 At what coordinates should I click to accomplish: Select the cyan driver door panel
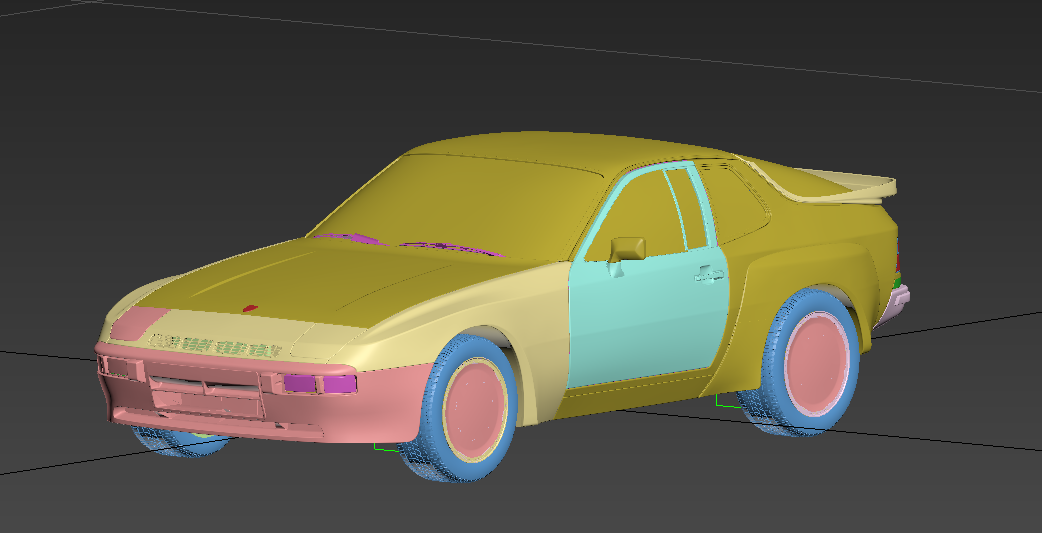(x=648, y=319)
